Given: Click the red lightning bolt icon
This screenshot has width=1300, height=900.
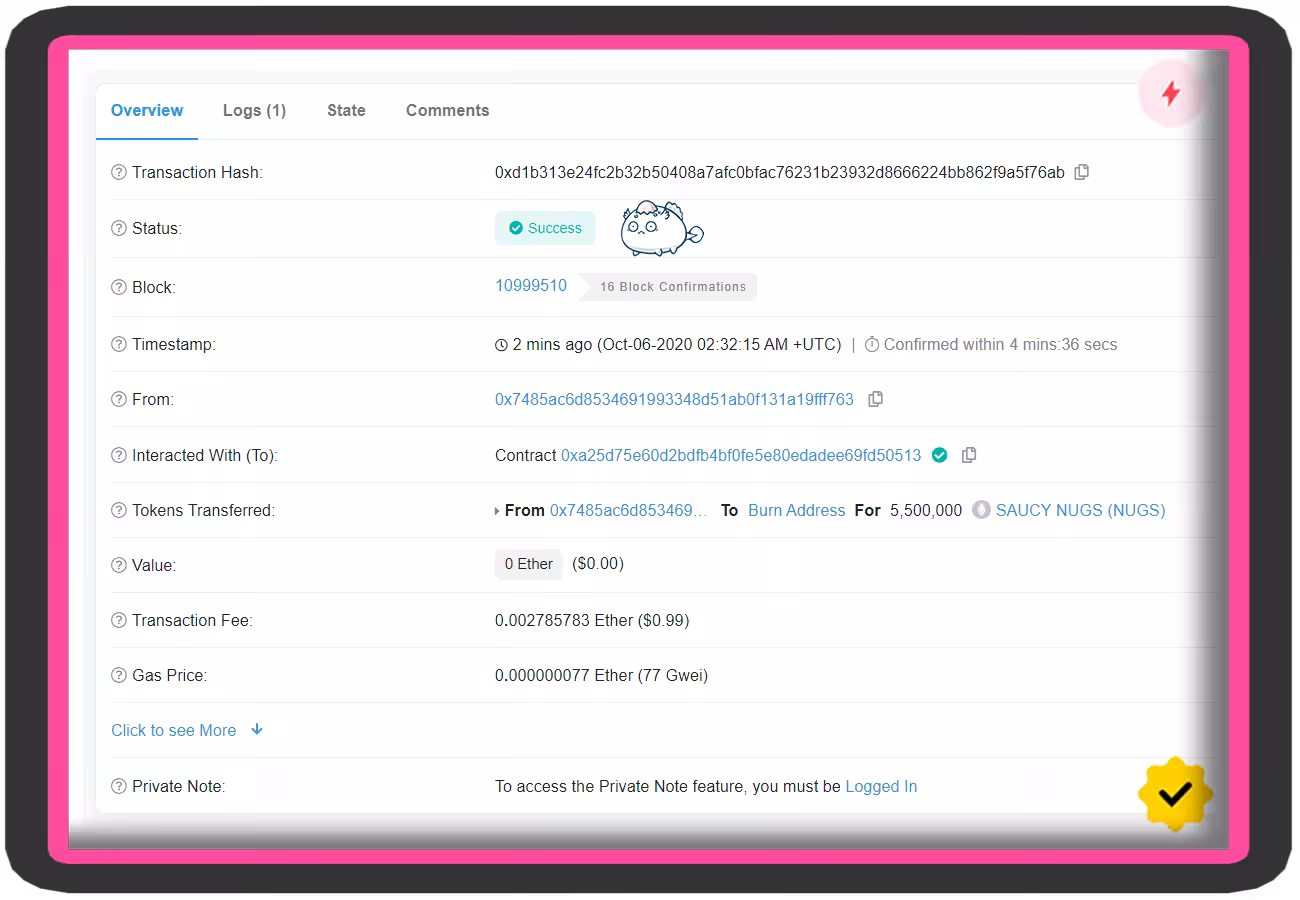Looking at the screenshot, I should (1170, 94).
